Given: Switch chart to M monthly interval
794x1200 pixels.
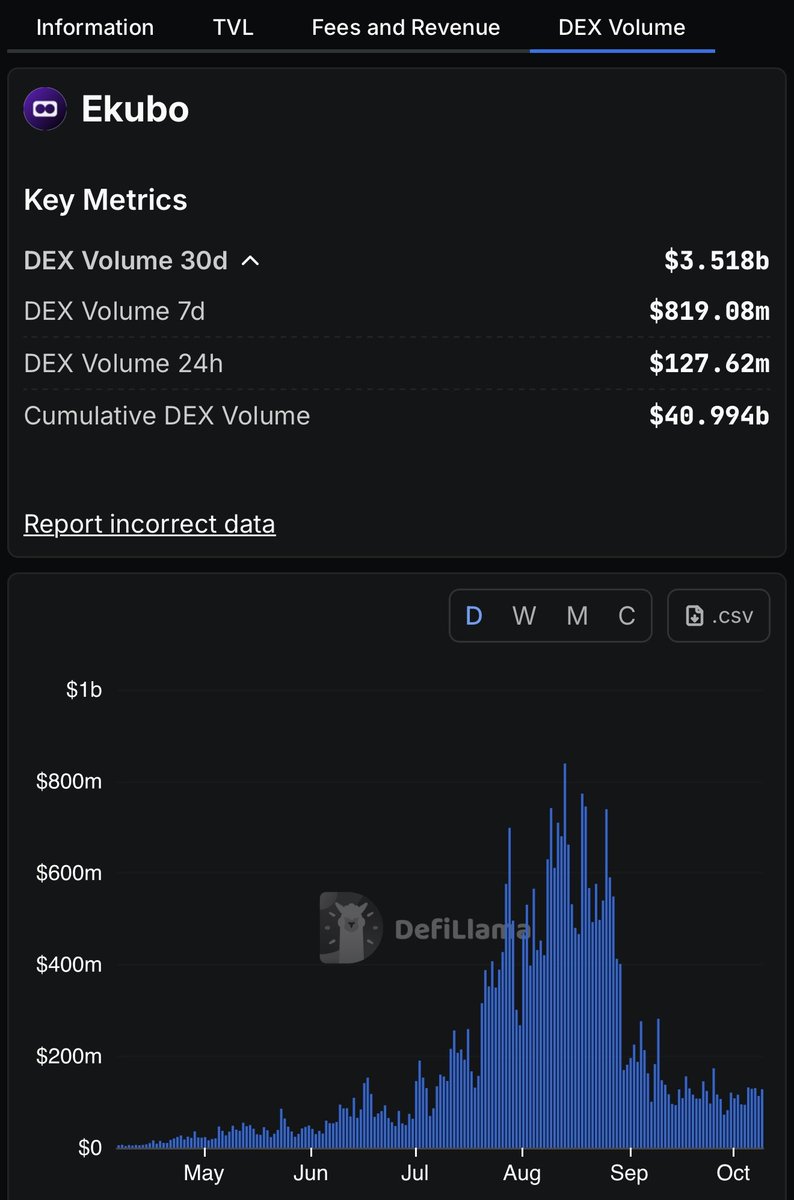Looking at the screenshot, I should pyautogui.click(x=577, y=615).
